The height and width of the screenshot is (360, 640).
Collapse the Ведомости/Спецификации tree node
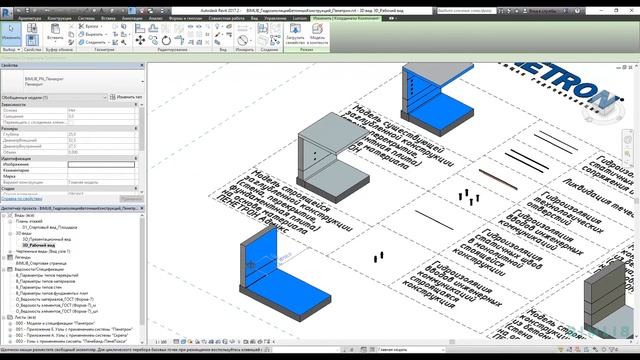click(4, 269)
